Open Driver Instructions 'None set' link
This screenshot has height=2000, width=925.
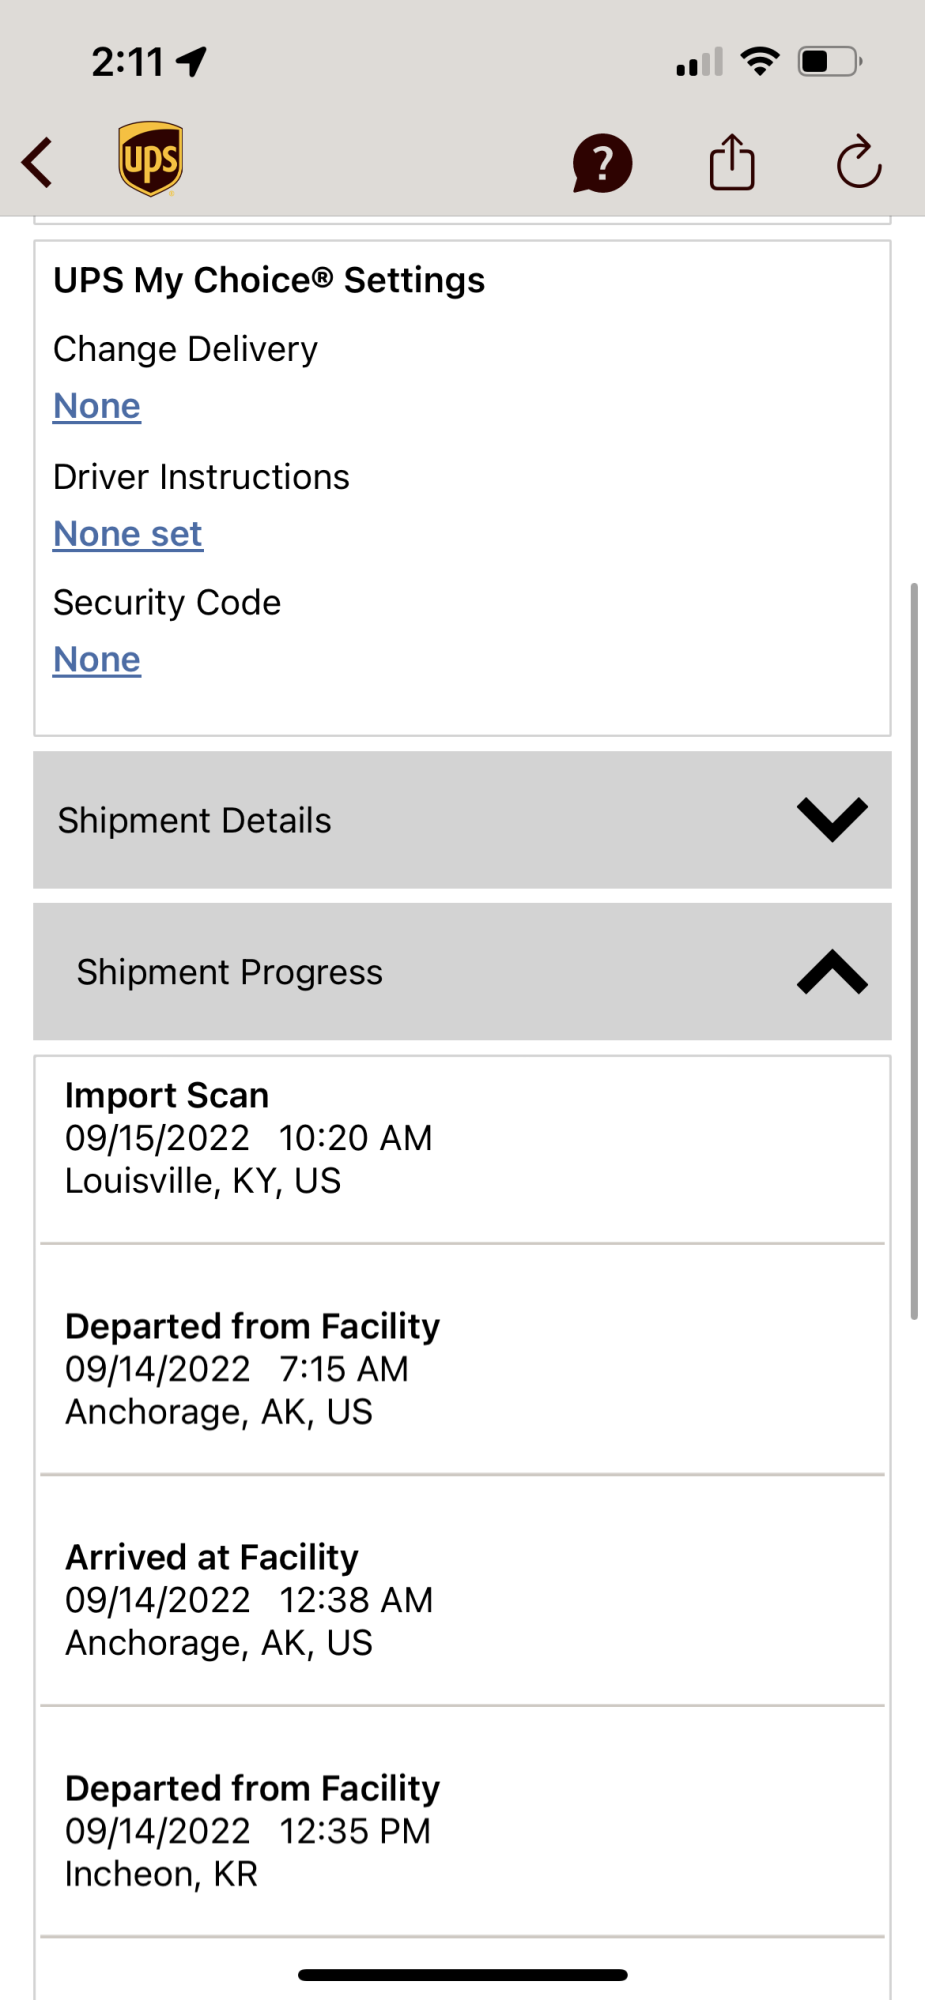click(x=128, y=534)
